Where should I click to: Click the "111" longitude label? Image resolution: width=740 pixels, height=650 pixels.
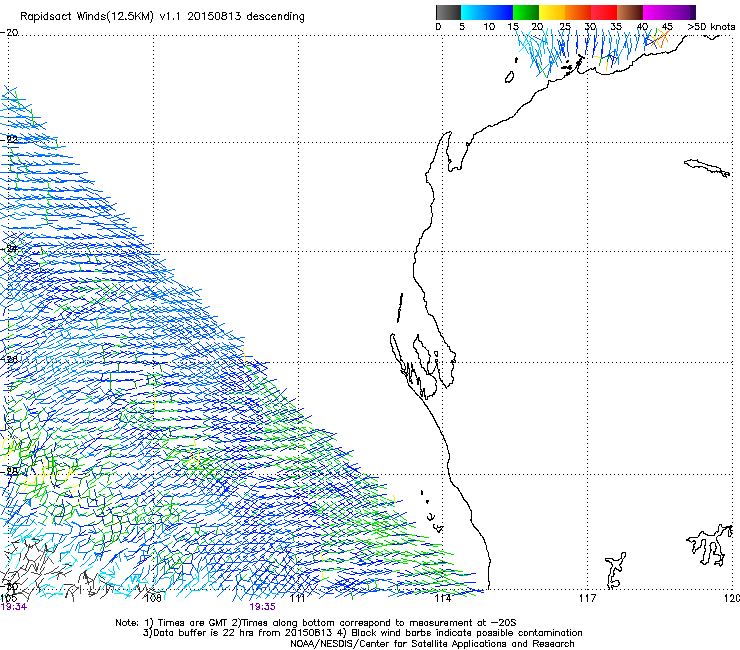click(297, 598)
